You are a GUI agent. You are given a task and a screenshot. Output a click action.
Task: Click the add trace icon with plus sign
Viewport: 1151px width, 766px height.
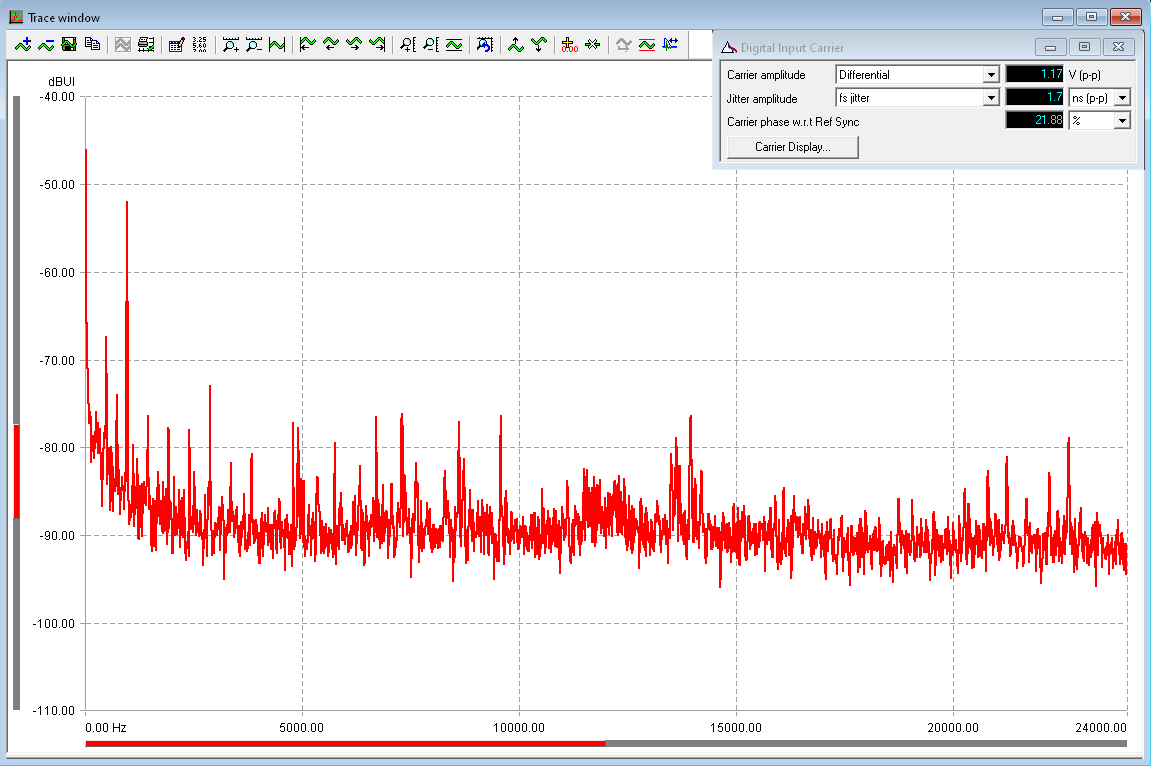[x=24, y=44]
